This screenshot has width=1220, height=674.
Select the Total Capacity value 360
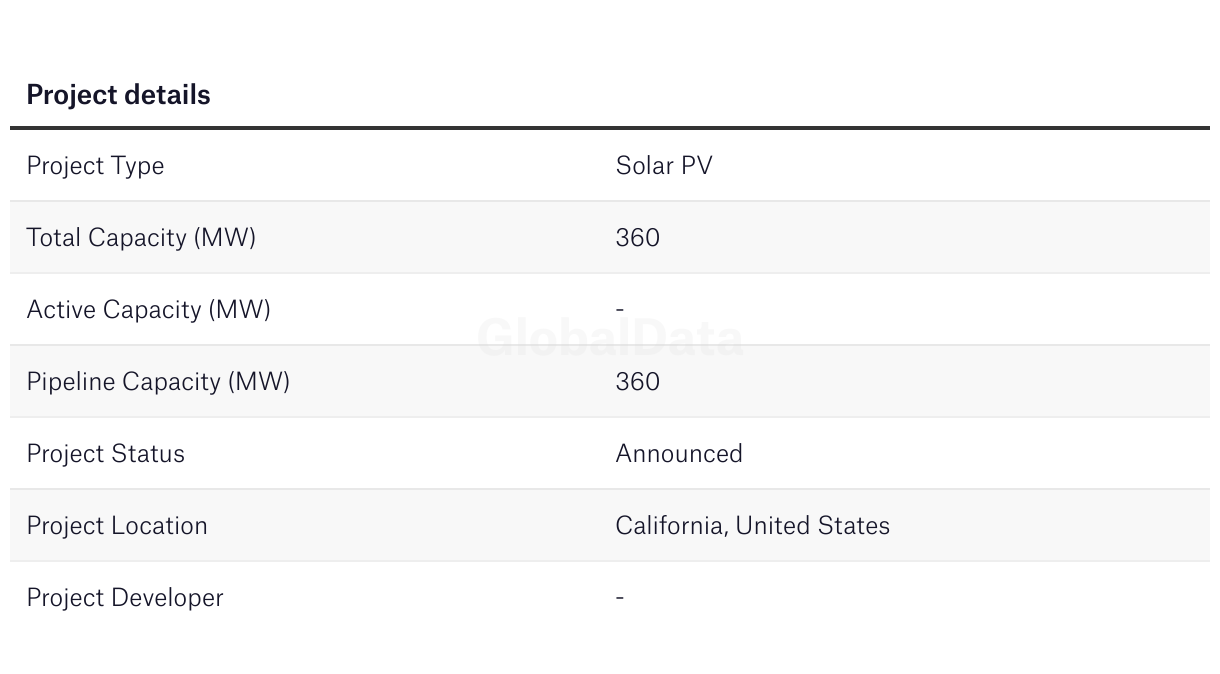pos(638,238)
